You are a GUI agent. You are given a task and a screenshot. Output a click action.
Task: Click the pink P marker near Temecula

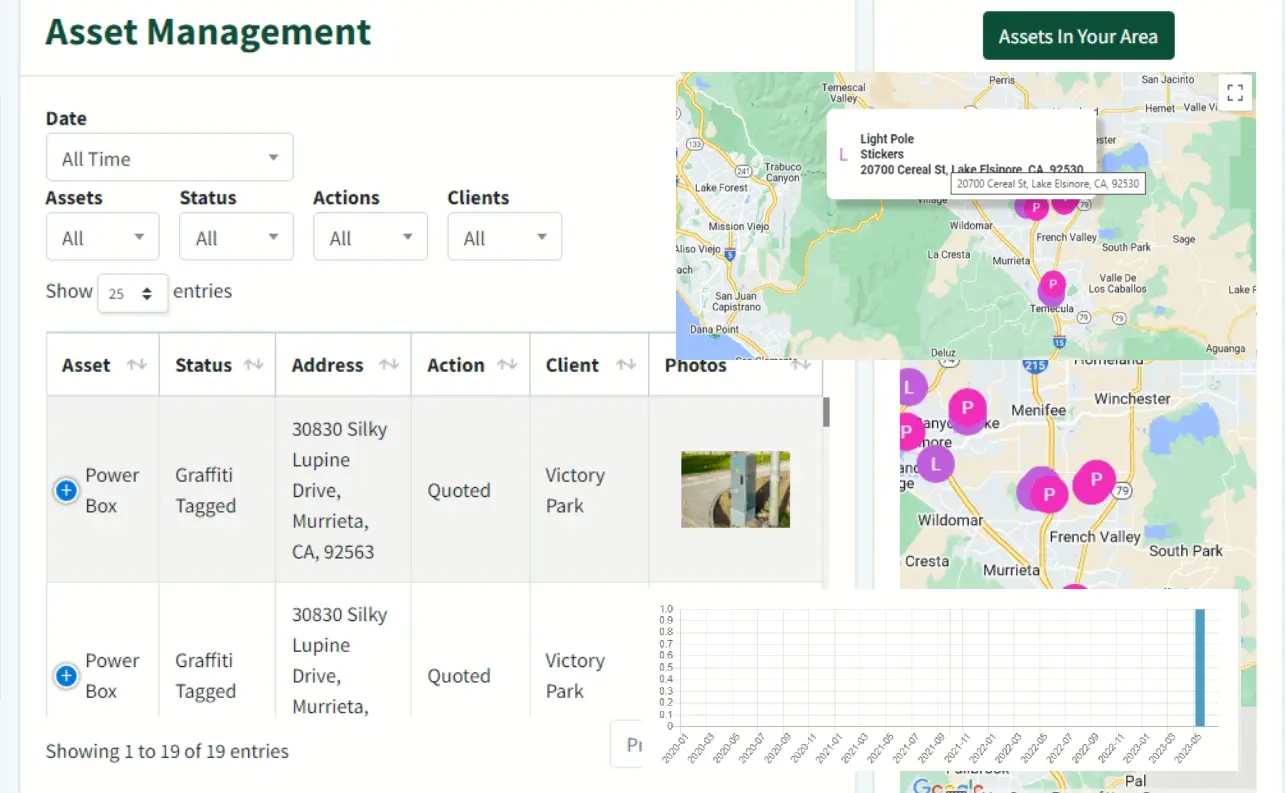[x=1052, y=285]
